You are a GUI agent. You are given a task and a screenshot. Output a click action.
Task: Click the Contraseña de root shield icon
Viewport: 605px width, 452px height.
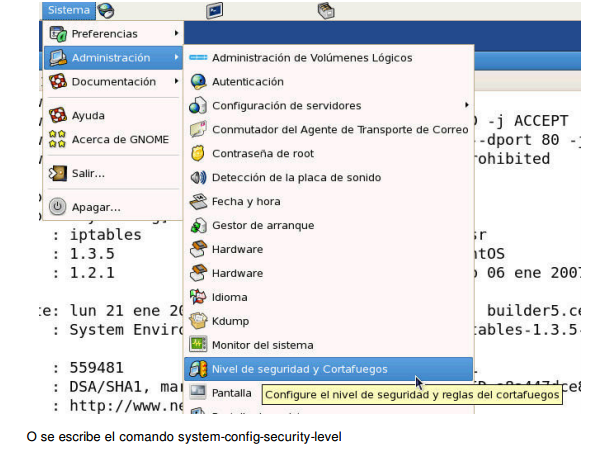198,154
